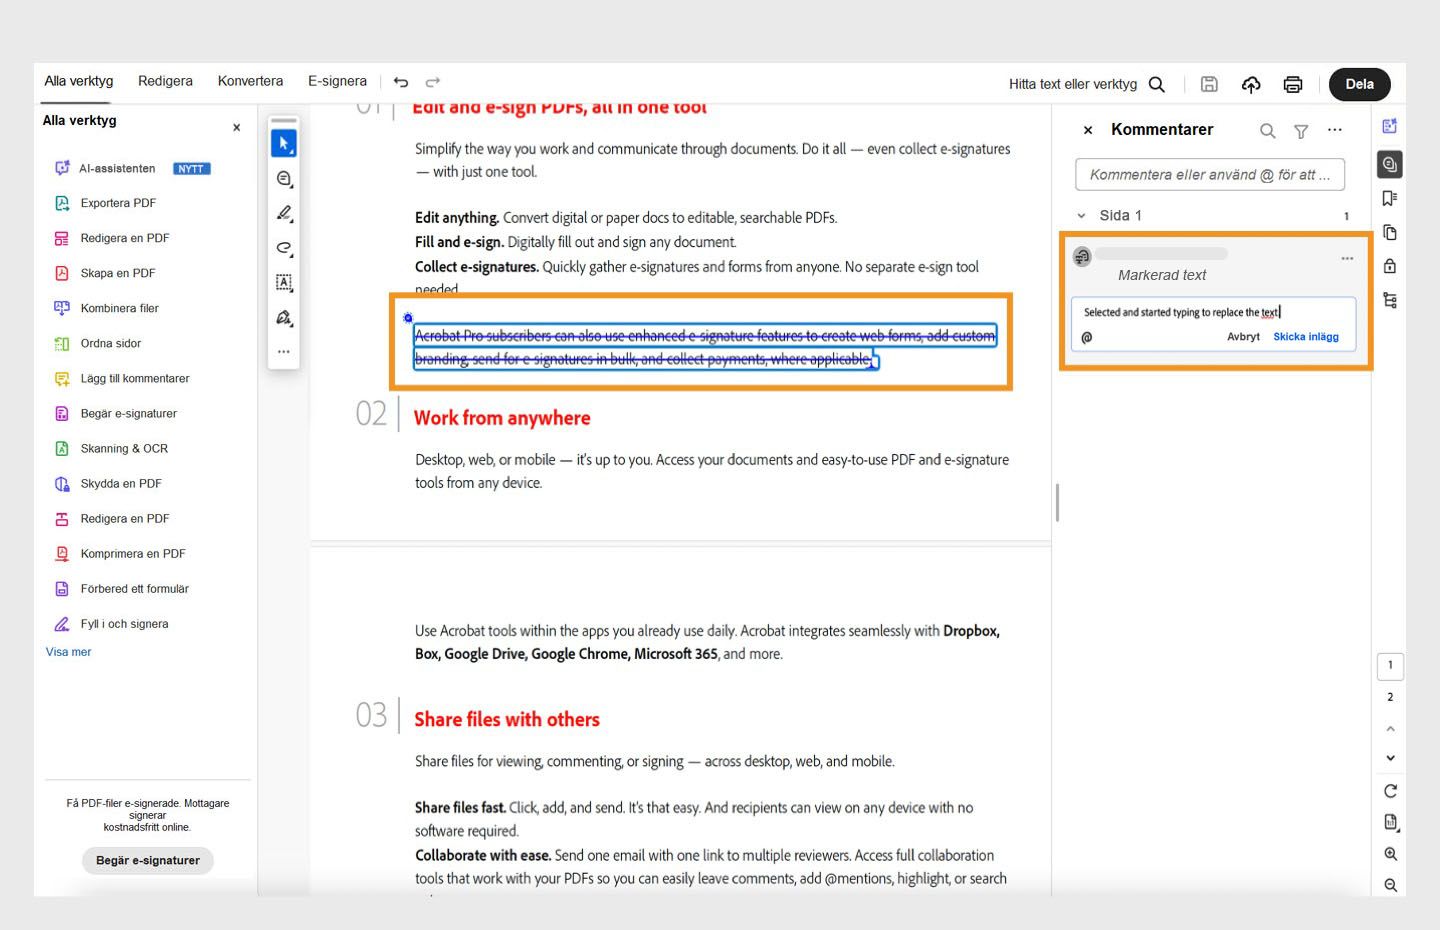1440x930 pixels.
Task: Select the arrow selection tool
Action: click(284, 144)
